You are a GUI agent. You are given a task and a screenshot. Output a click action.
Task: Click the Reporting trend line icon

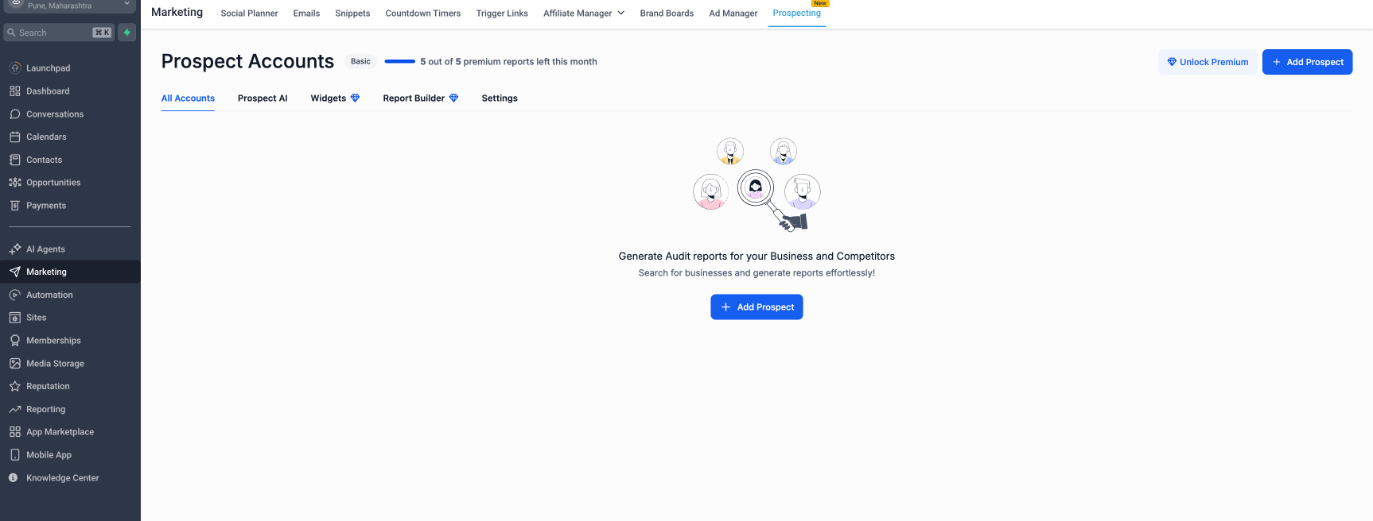(x=15, y=409)
